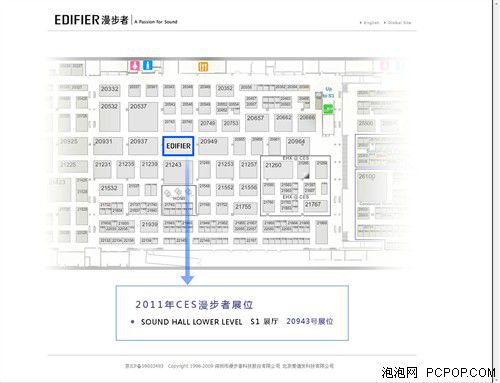
Task: Click the pink women's restroom icon
Action: 134,65
